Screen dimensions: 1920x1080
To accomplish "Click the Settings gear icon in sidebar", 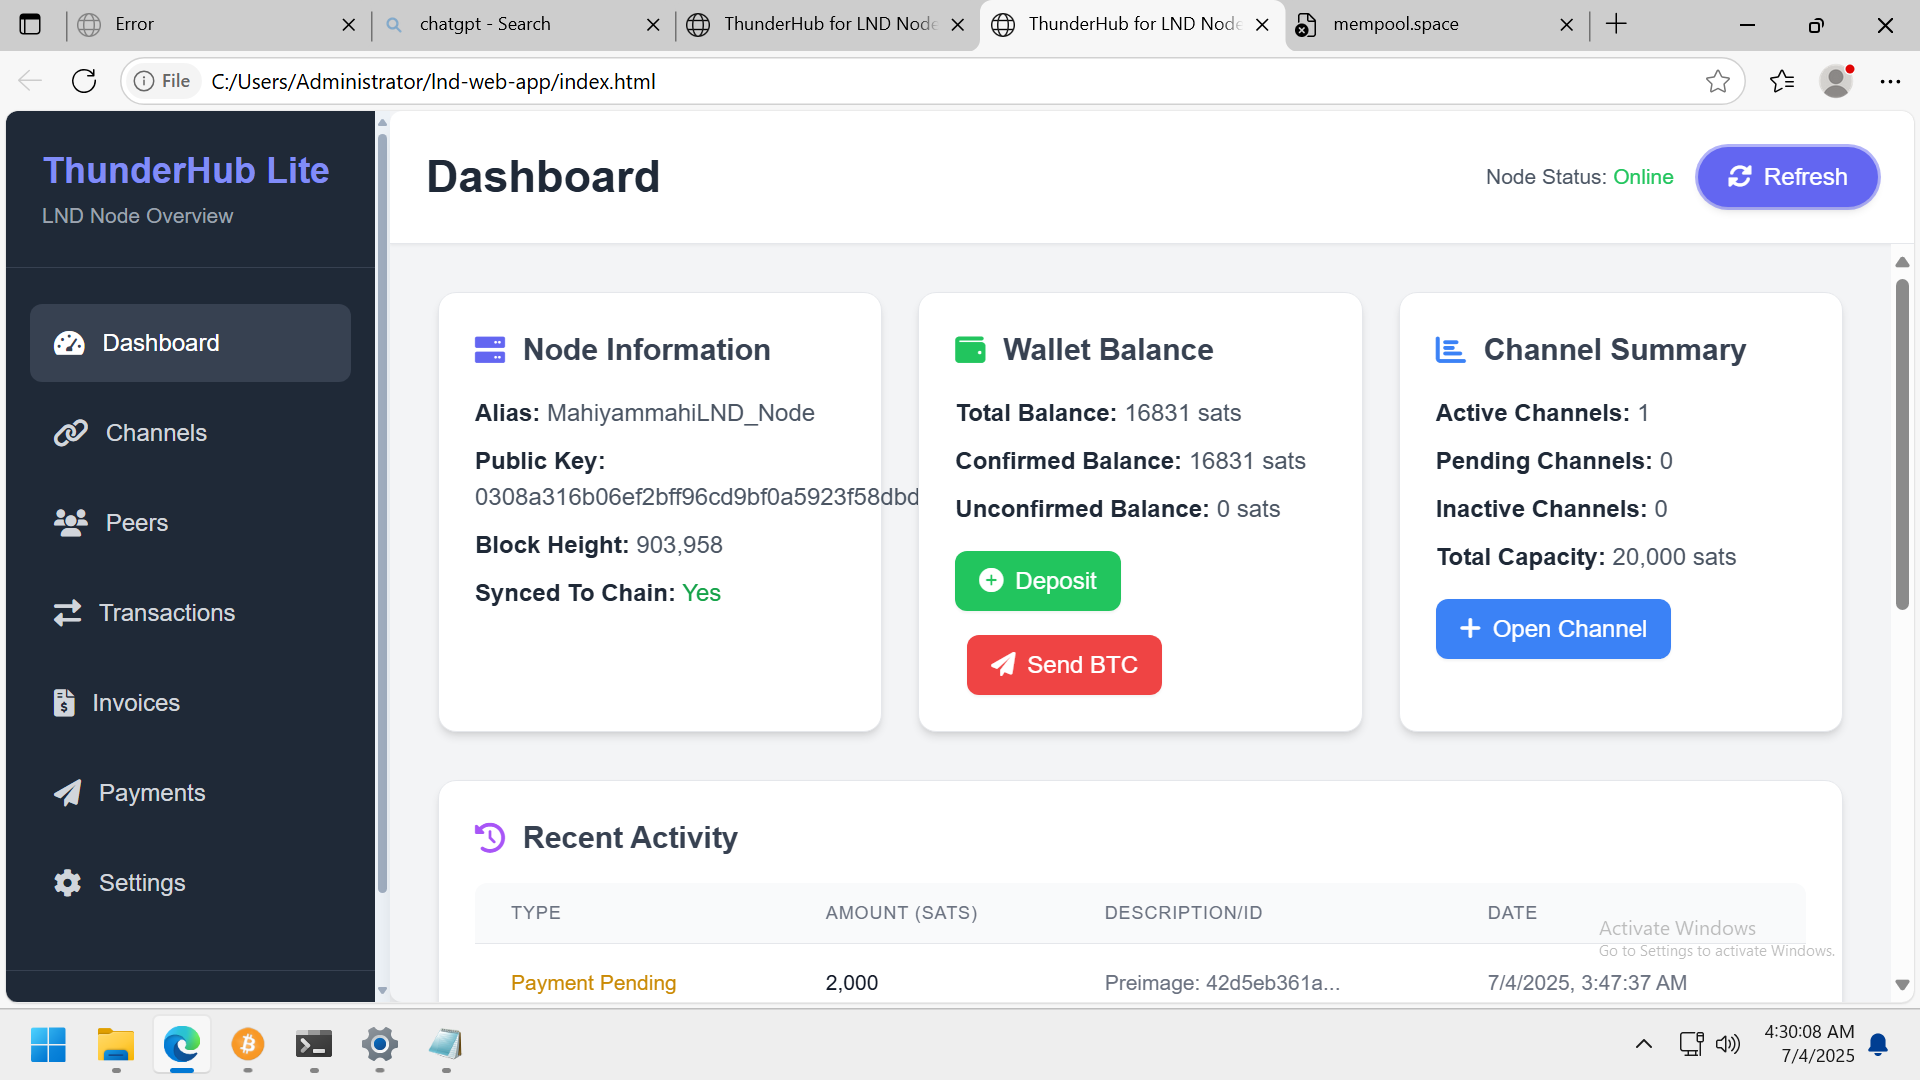I will coord(67,883).
